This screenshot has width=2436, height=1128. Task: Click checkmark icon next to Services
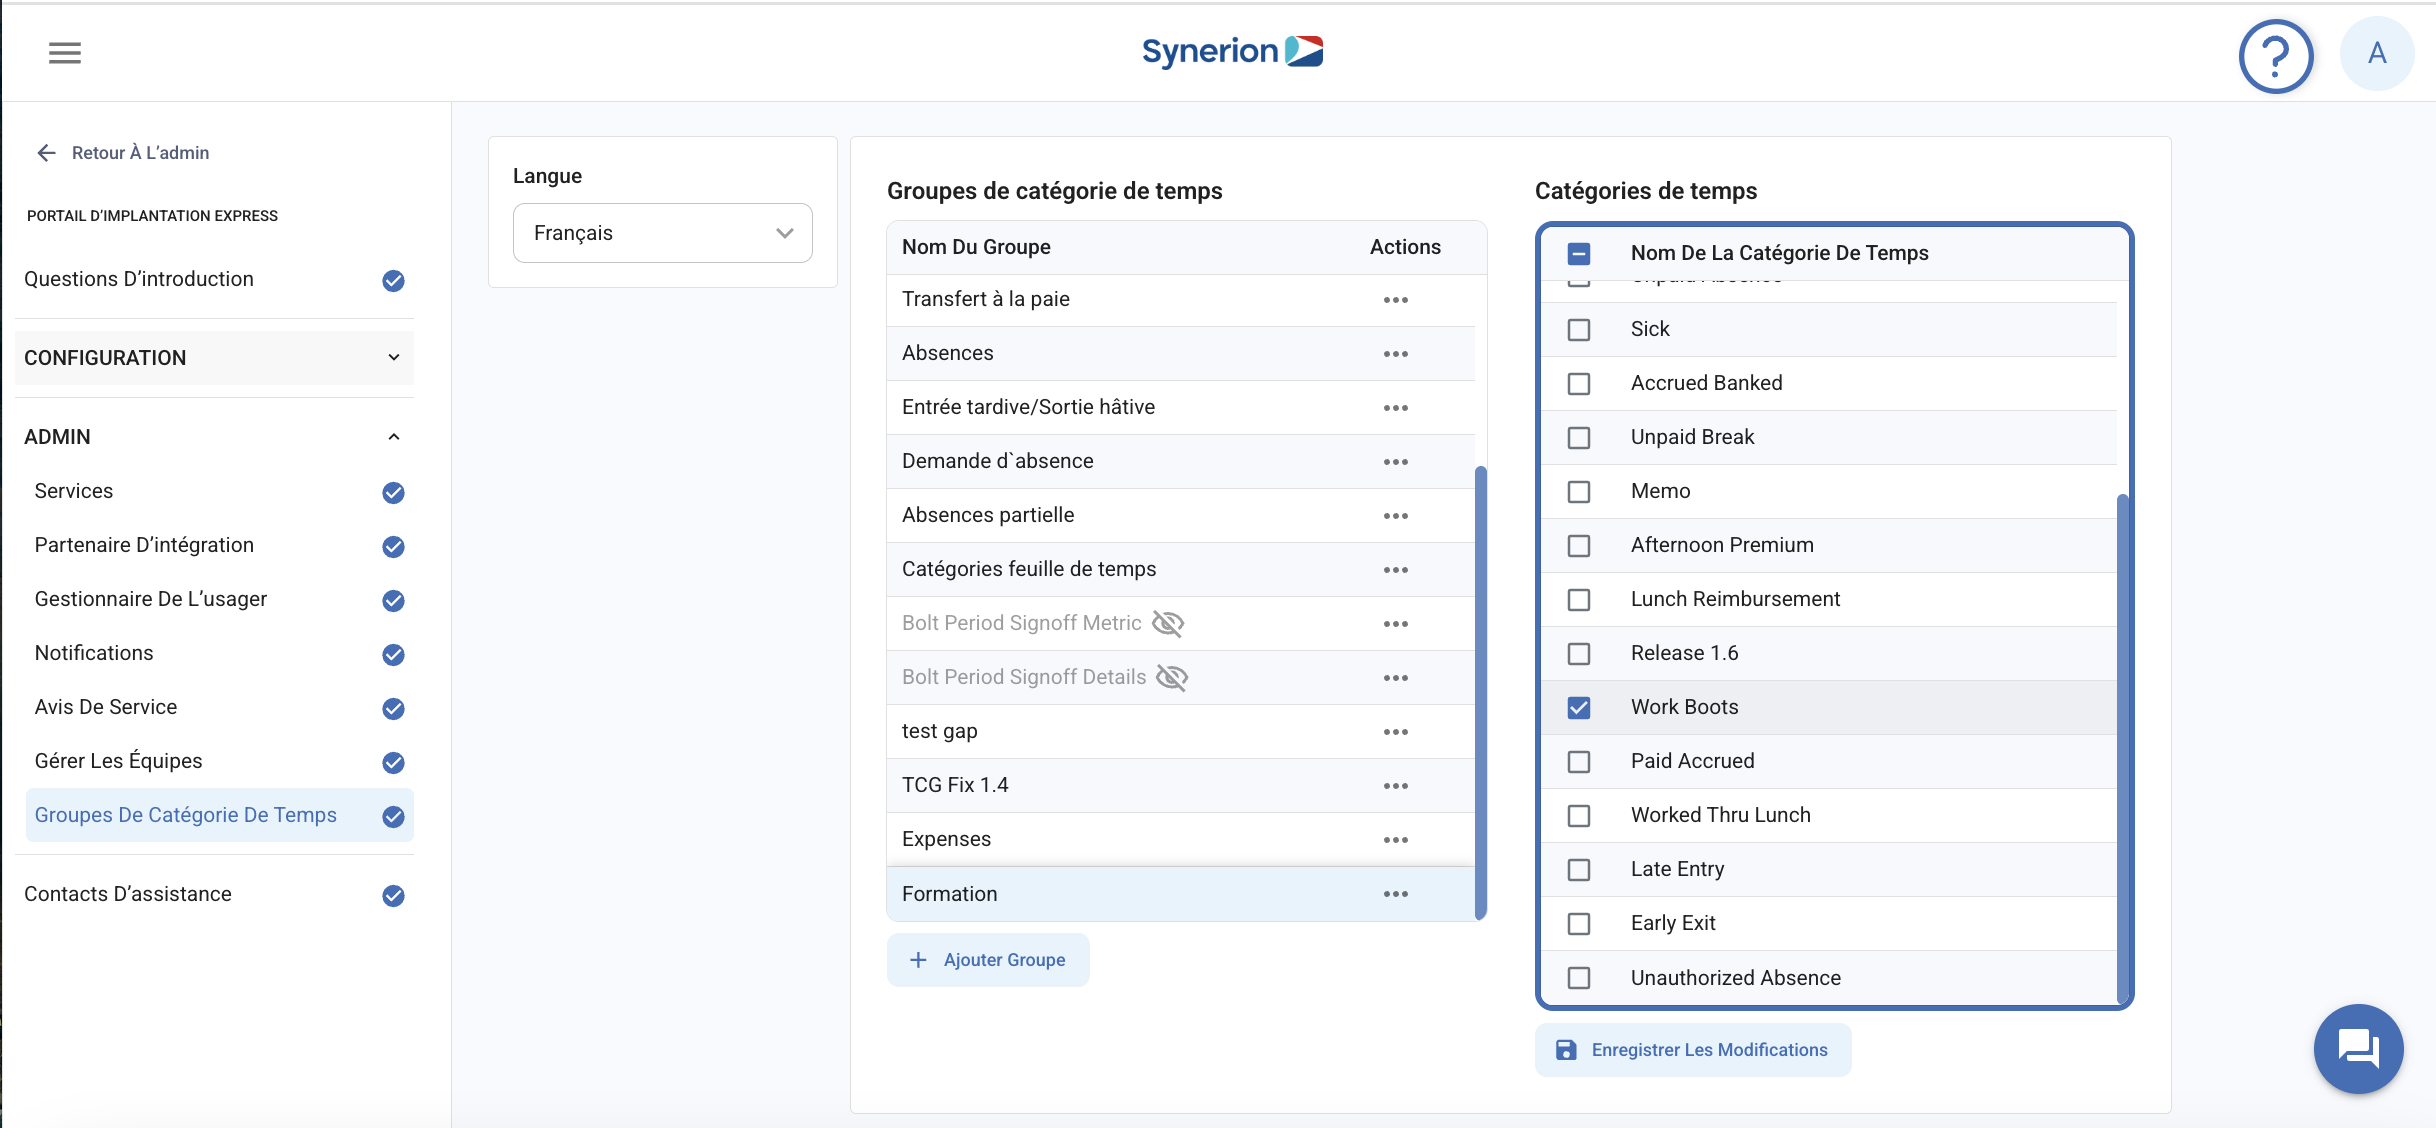tap(393, 493)
